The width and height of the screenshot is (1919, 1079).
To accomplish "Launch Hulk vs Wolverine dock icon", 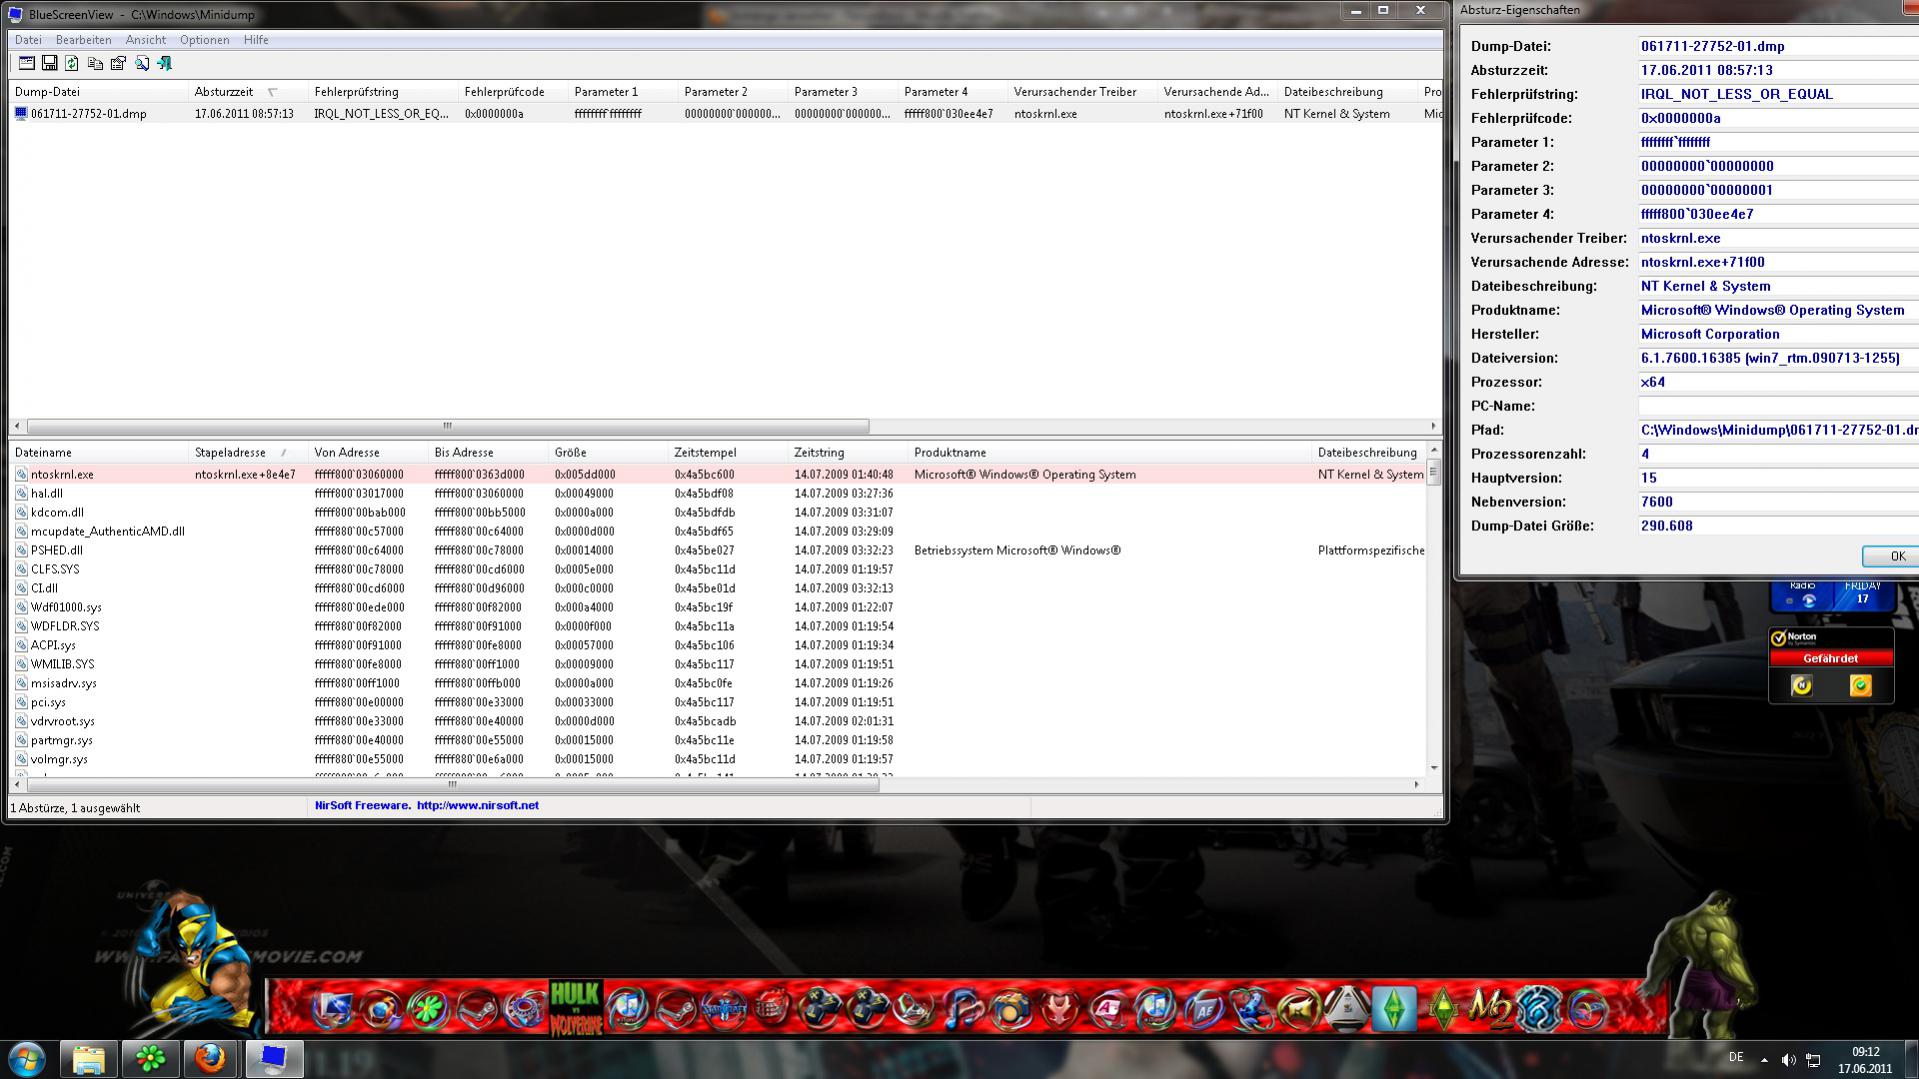I will 576,1008.
